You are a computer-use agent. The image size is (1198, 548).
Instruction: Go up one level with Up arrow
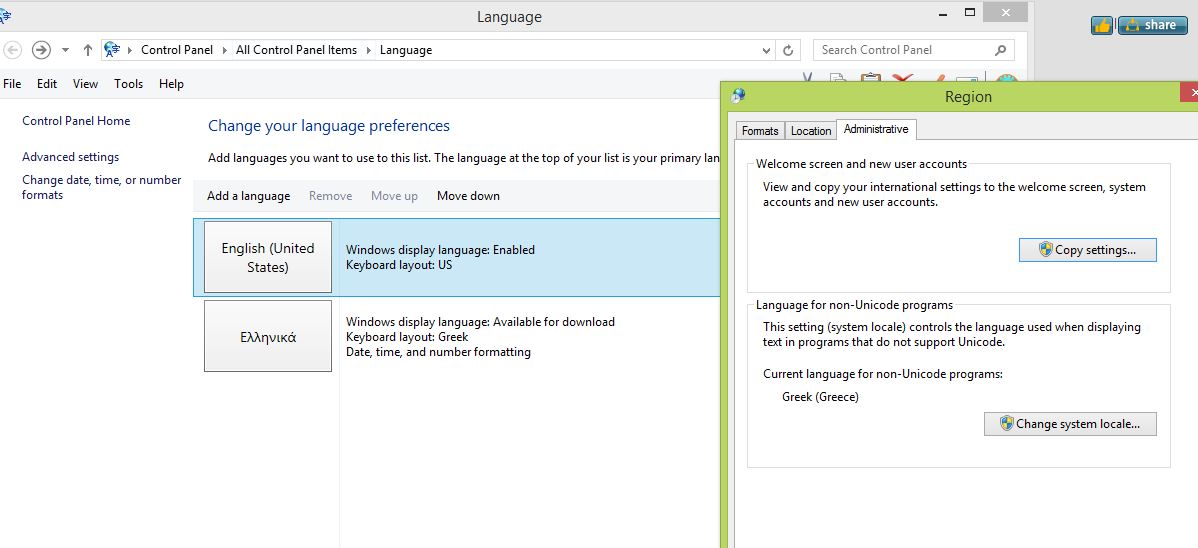pyautogui.click(x=88, y=50)
